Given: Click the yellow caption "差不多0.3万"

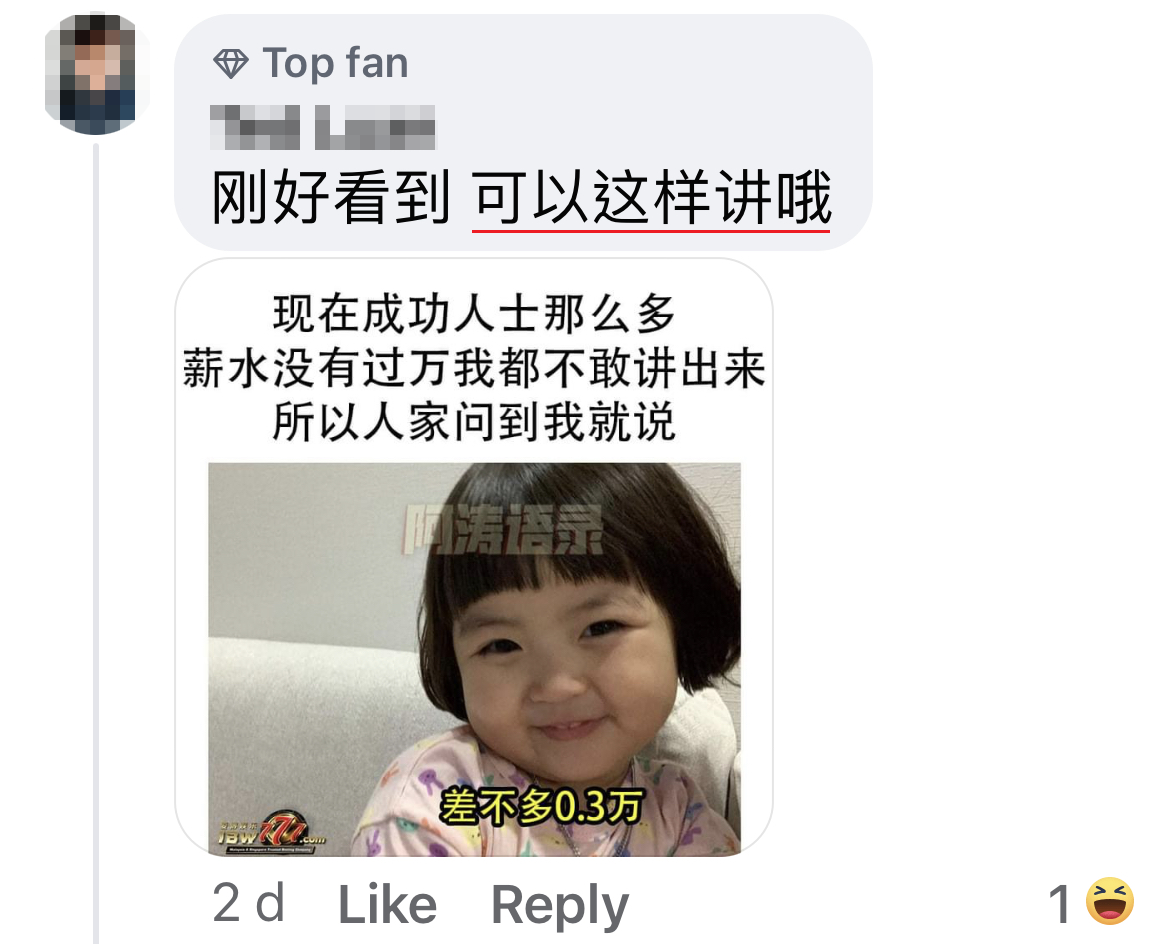Looking at the screenshot, I should pos(541,807).
